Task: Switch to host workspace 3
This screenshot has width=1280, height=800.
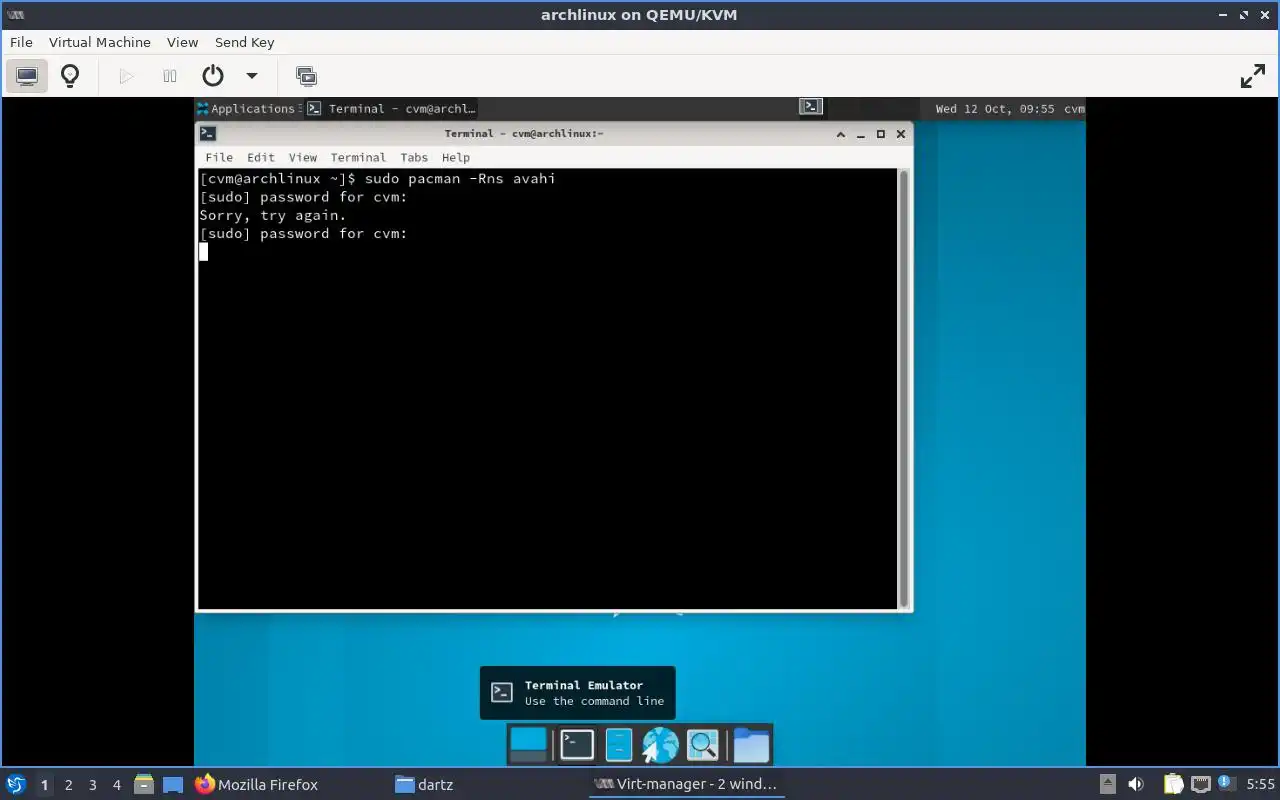Action: pyautogui.click(x=93, y=785)
